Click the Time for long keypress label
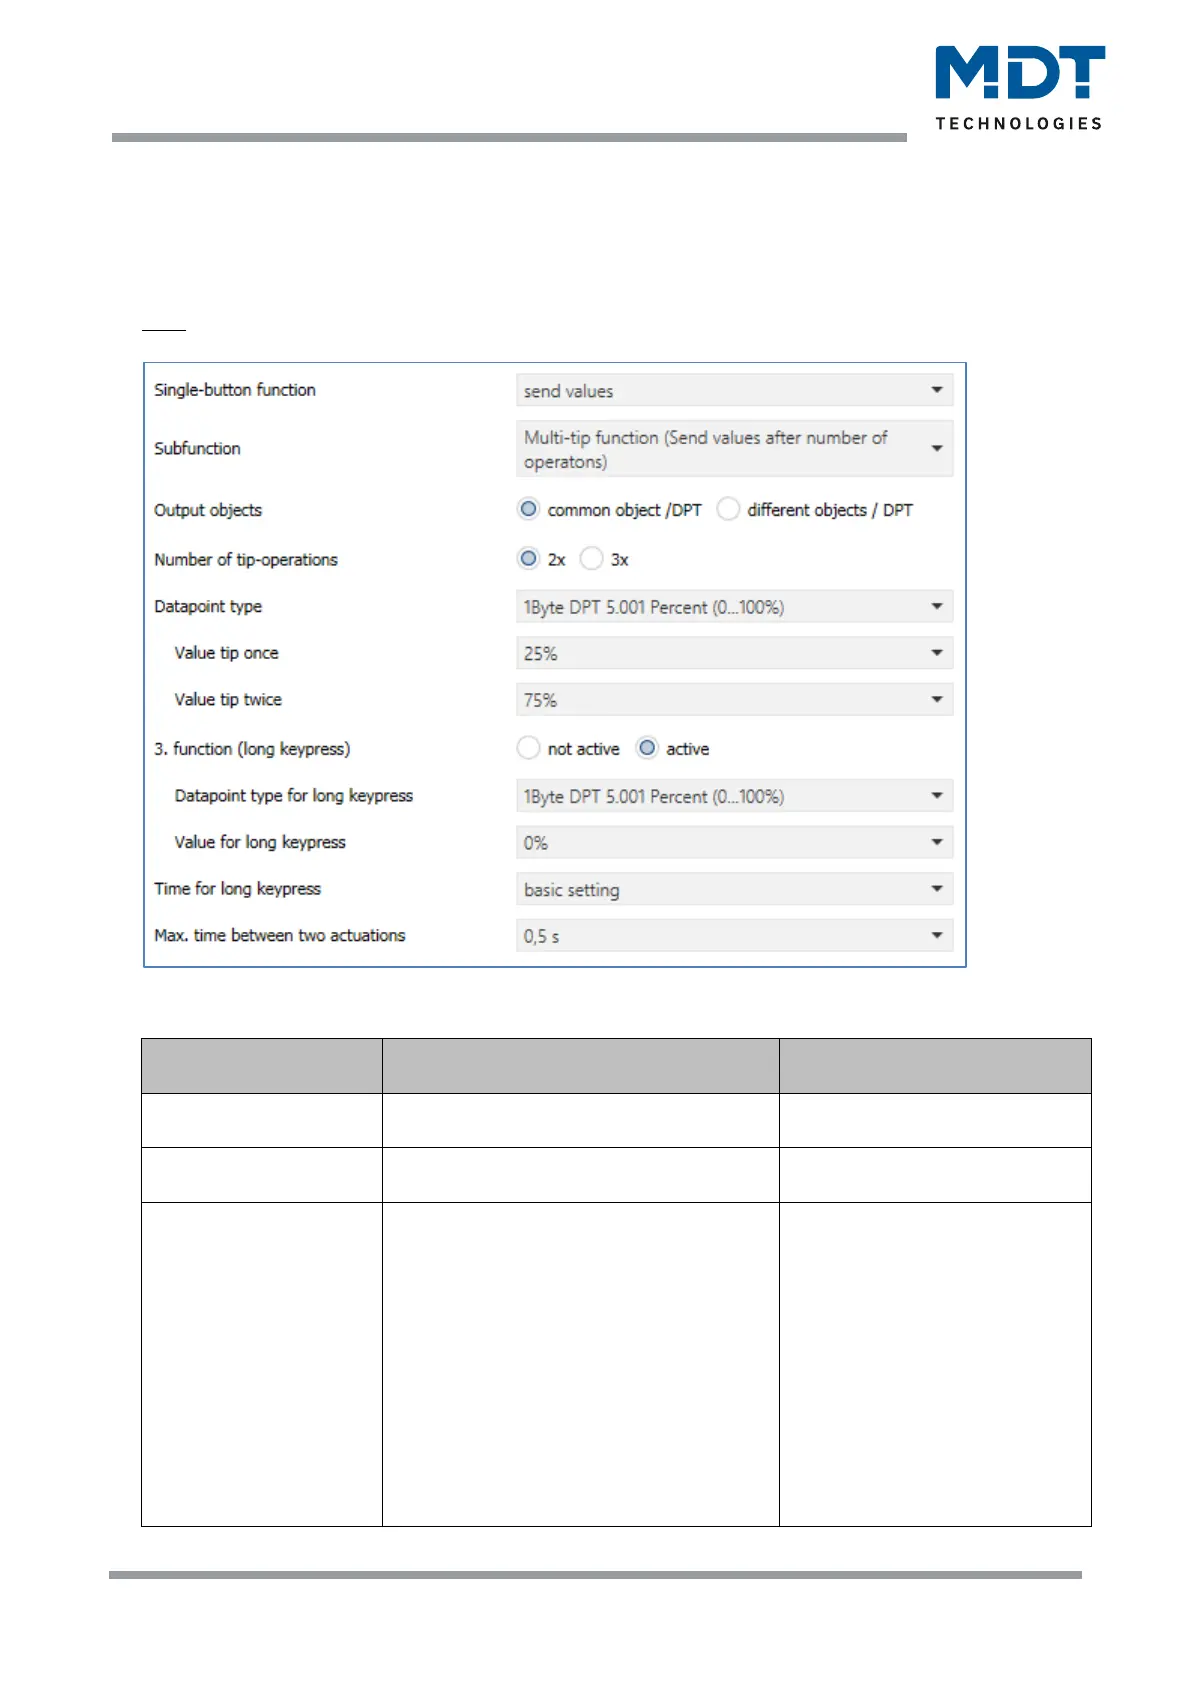Viewport: 1191px width, 1684px height. click(x=238, y=889)
